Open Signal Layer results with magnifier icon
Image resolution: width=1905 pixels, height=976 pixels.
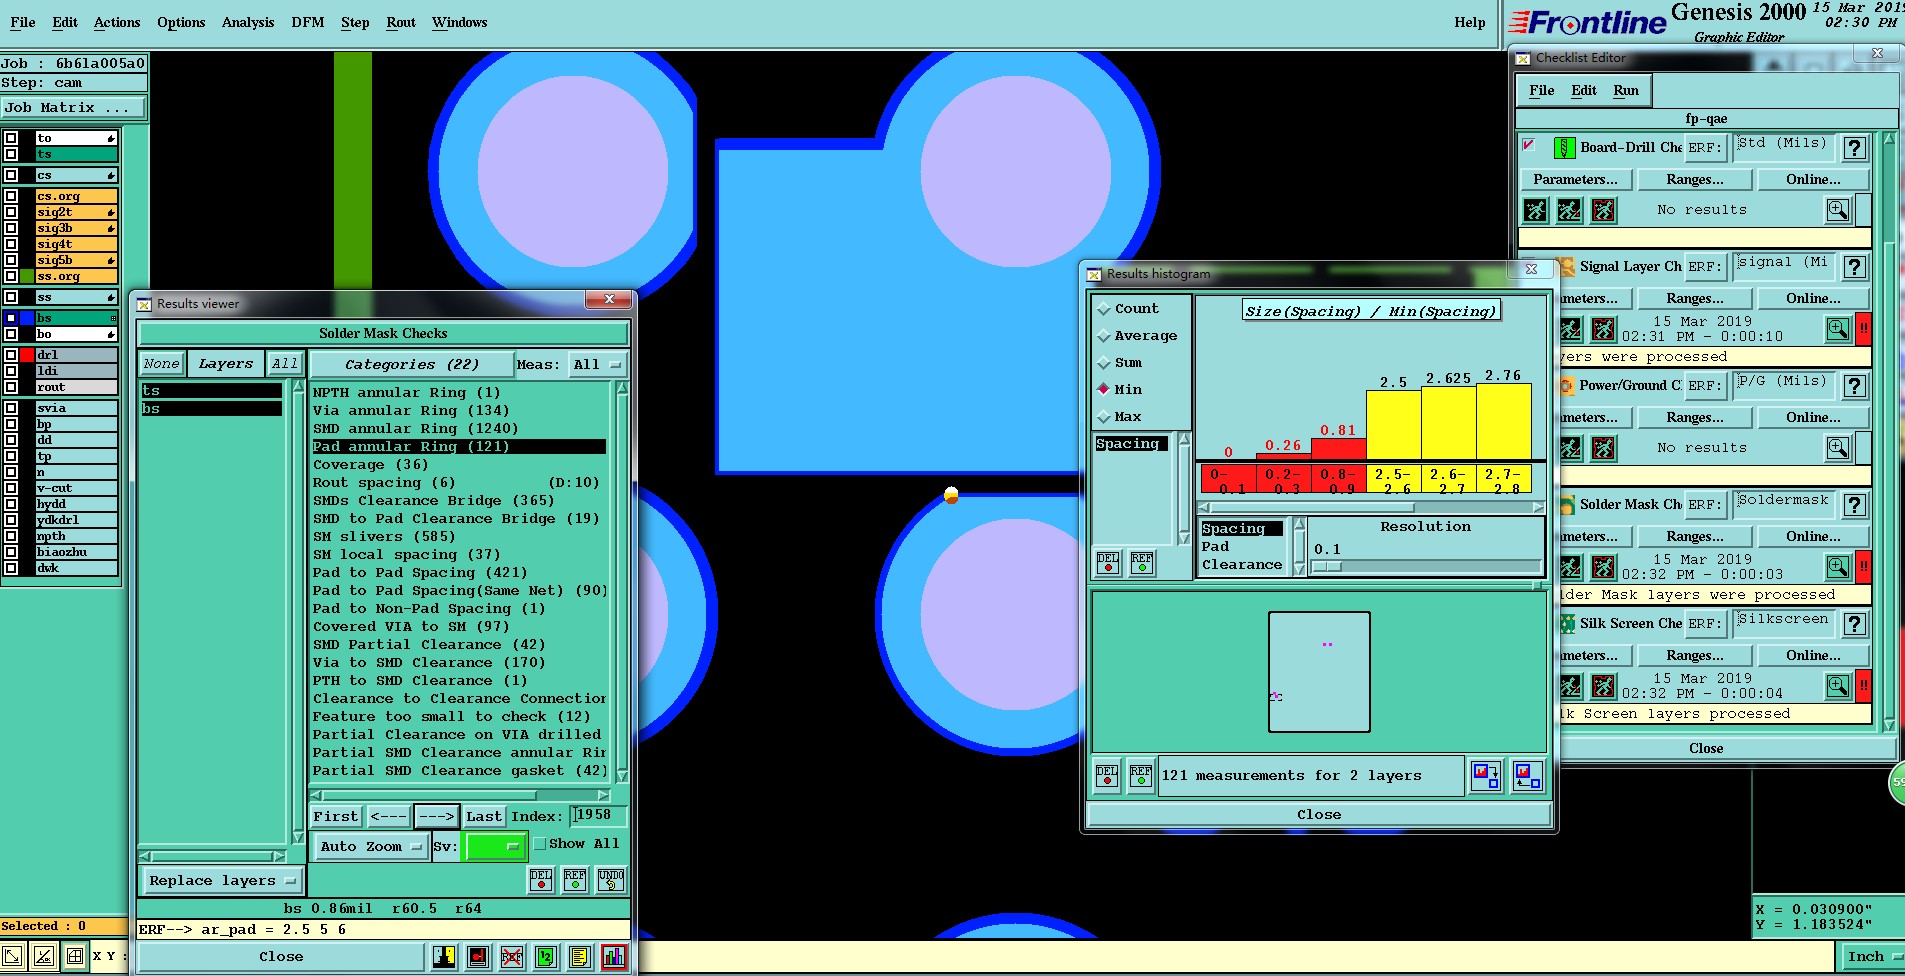(1838, 329)
